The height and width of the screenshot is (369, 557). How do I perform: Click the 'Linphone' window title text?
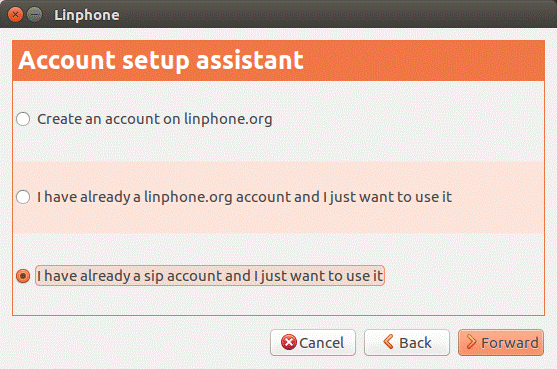(87, 15)
